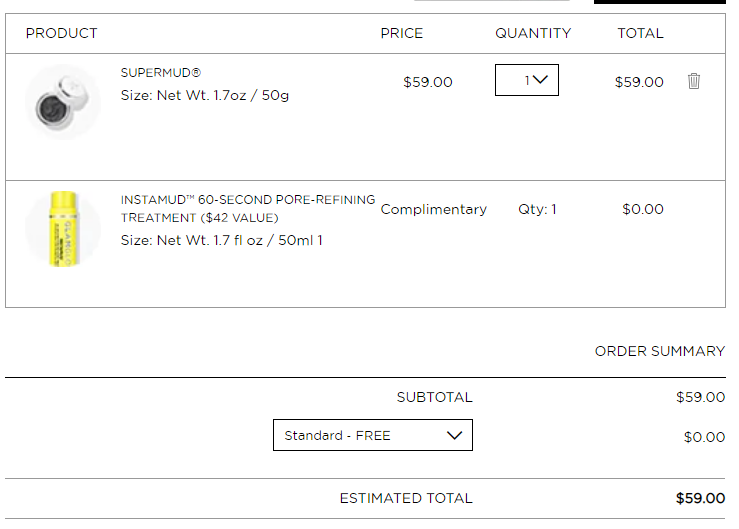739x529 pixels.
Task: Click the $59.00 estimated total amount
Action: [700, 498]
